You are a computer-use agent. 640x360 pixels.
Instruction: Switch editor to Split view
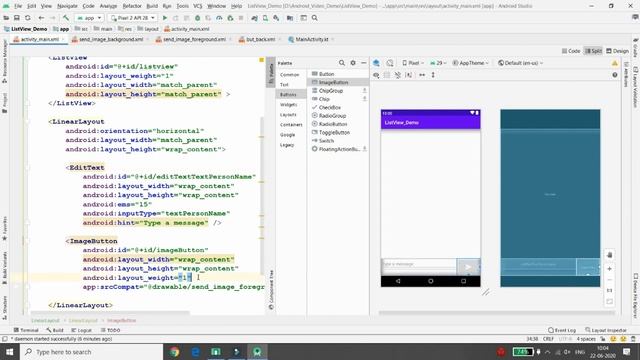(x=593, y=51)
